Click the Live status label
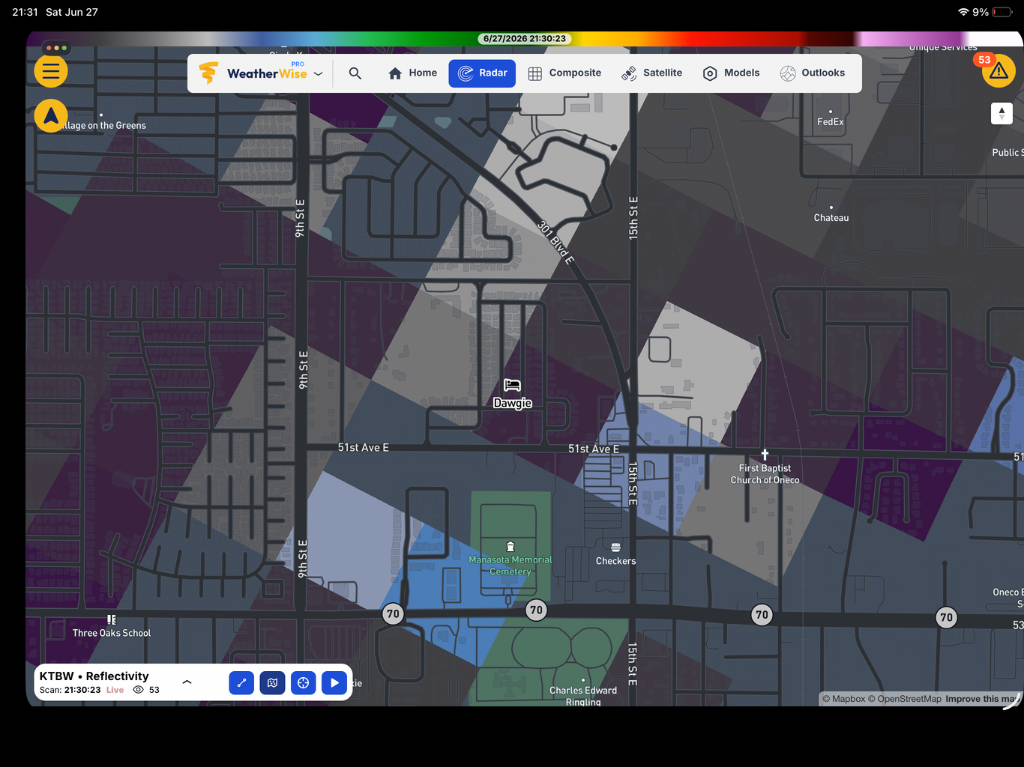 coord(115,690)
